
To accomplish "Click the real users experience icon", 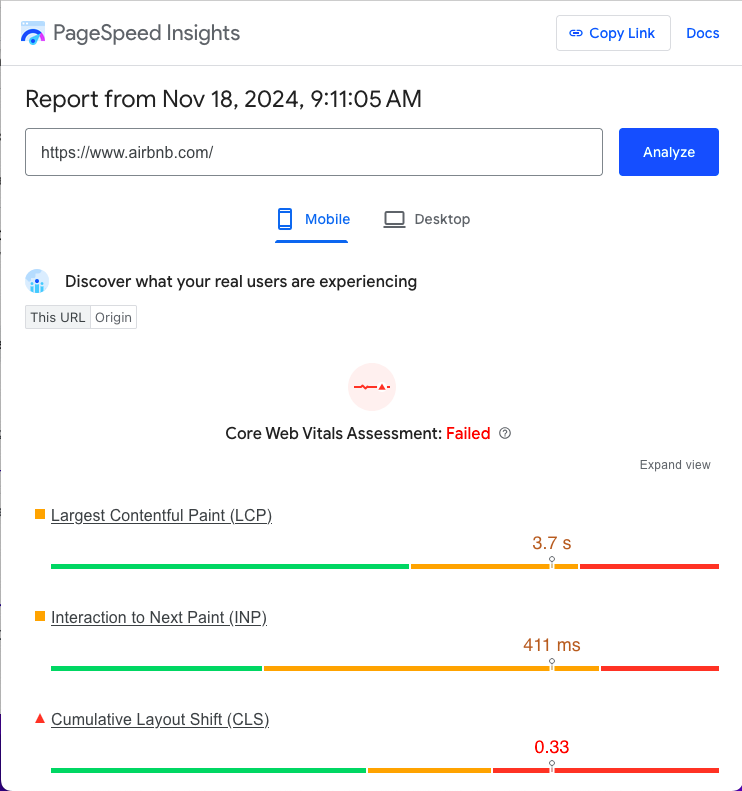I will click(x=37, y=282).
